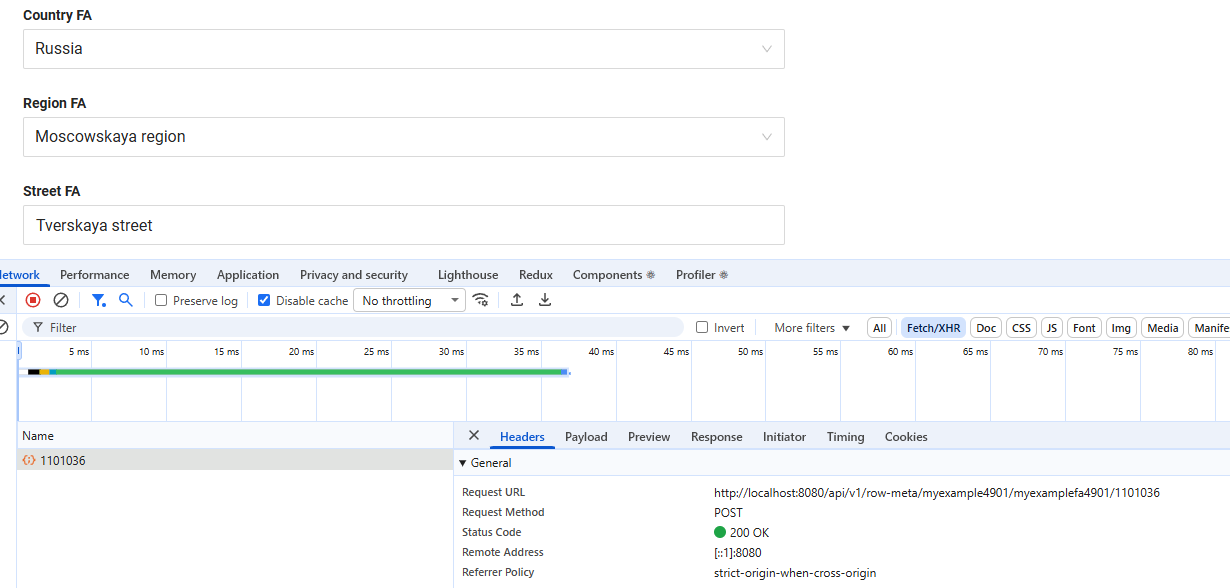Select the Fetch/XHR filter button
Screen dimensions: 1230x588
click(x=932, y=328)
